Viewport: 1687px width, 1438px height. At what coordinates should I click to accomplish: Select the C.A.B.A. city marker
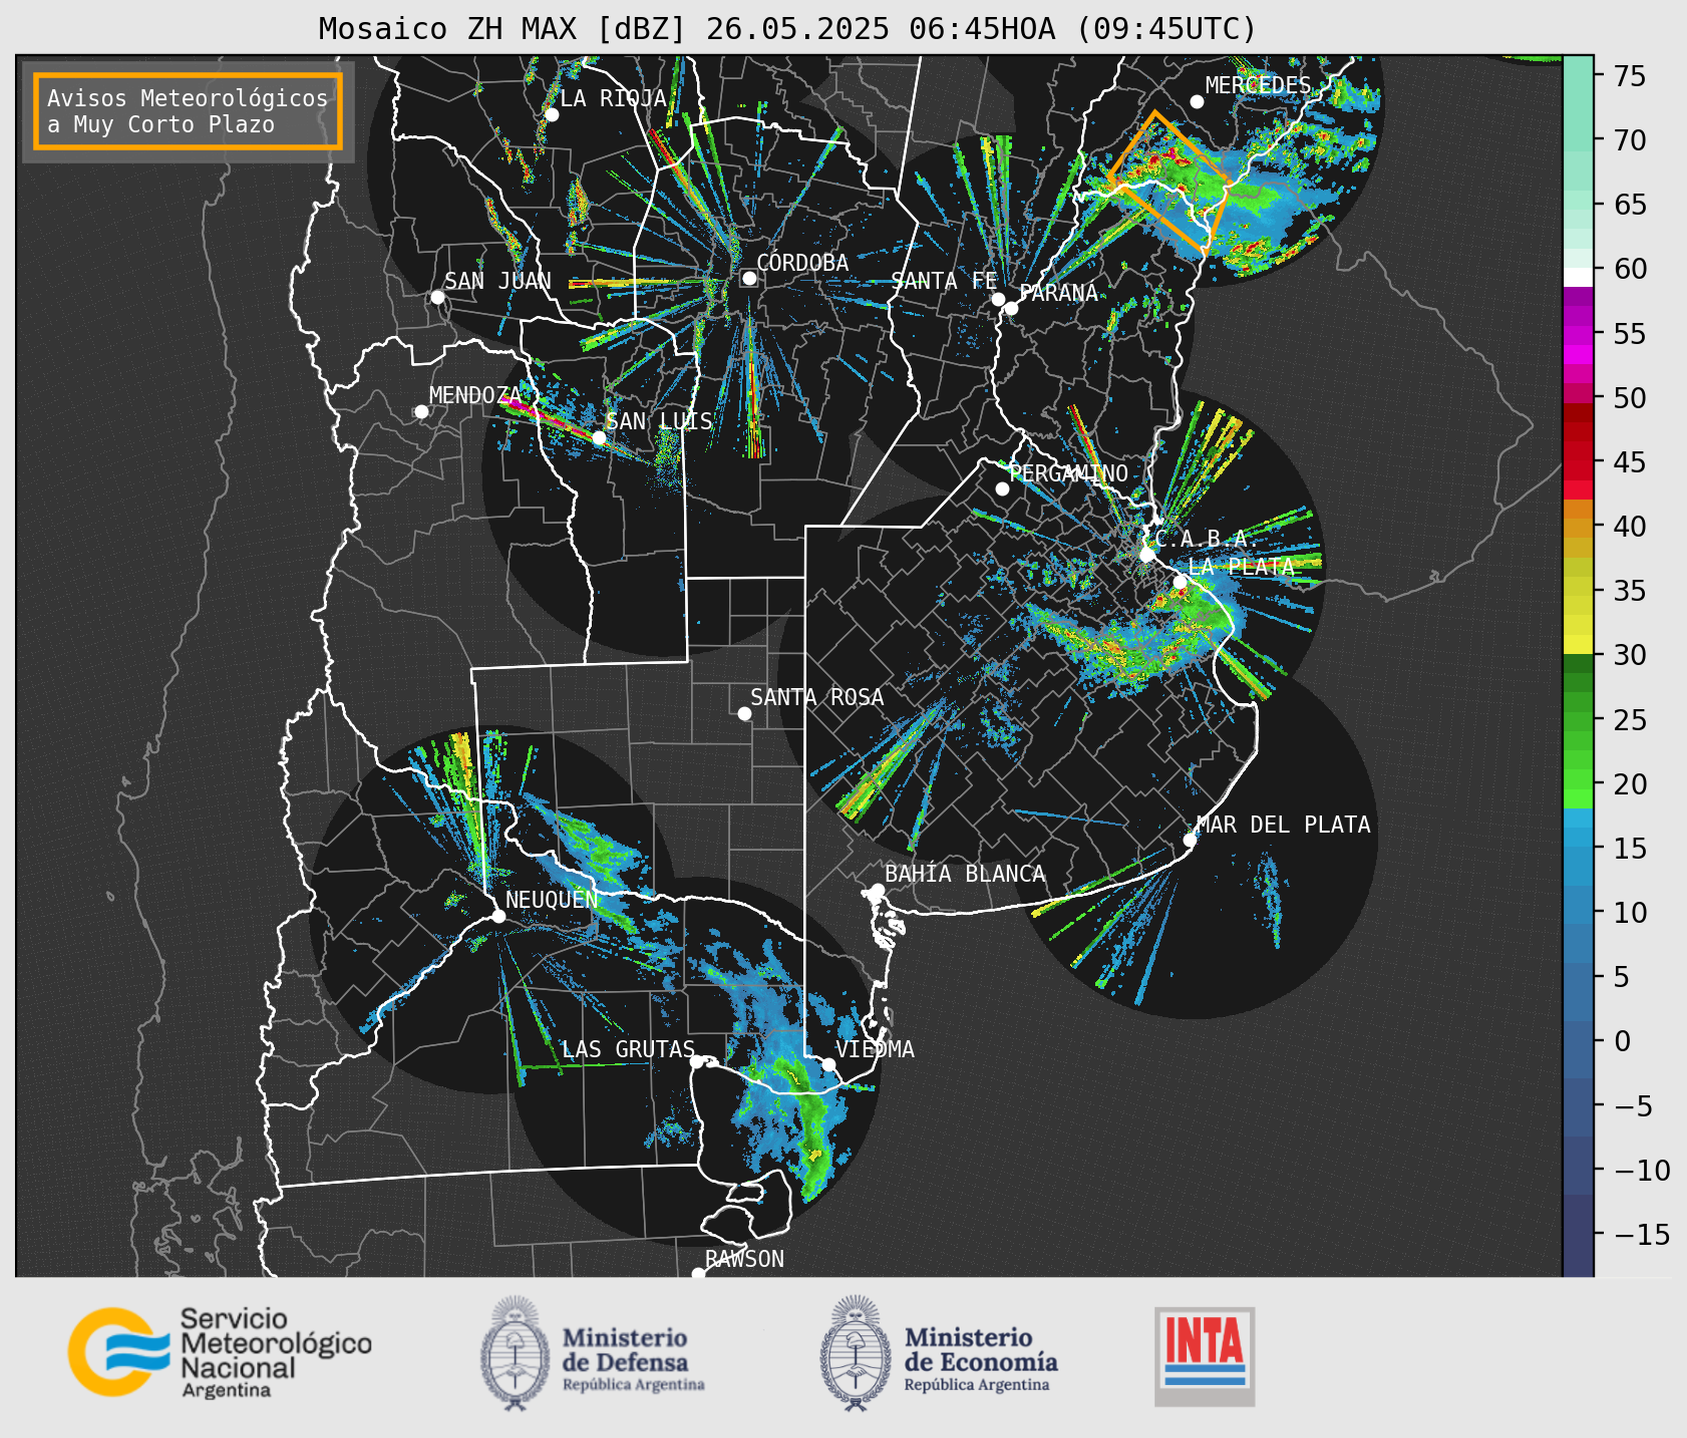1147,554
